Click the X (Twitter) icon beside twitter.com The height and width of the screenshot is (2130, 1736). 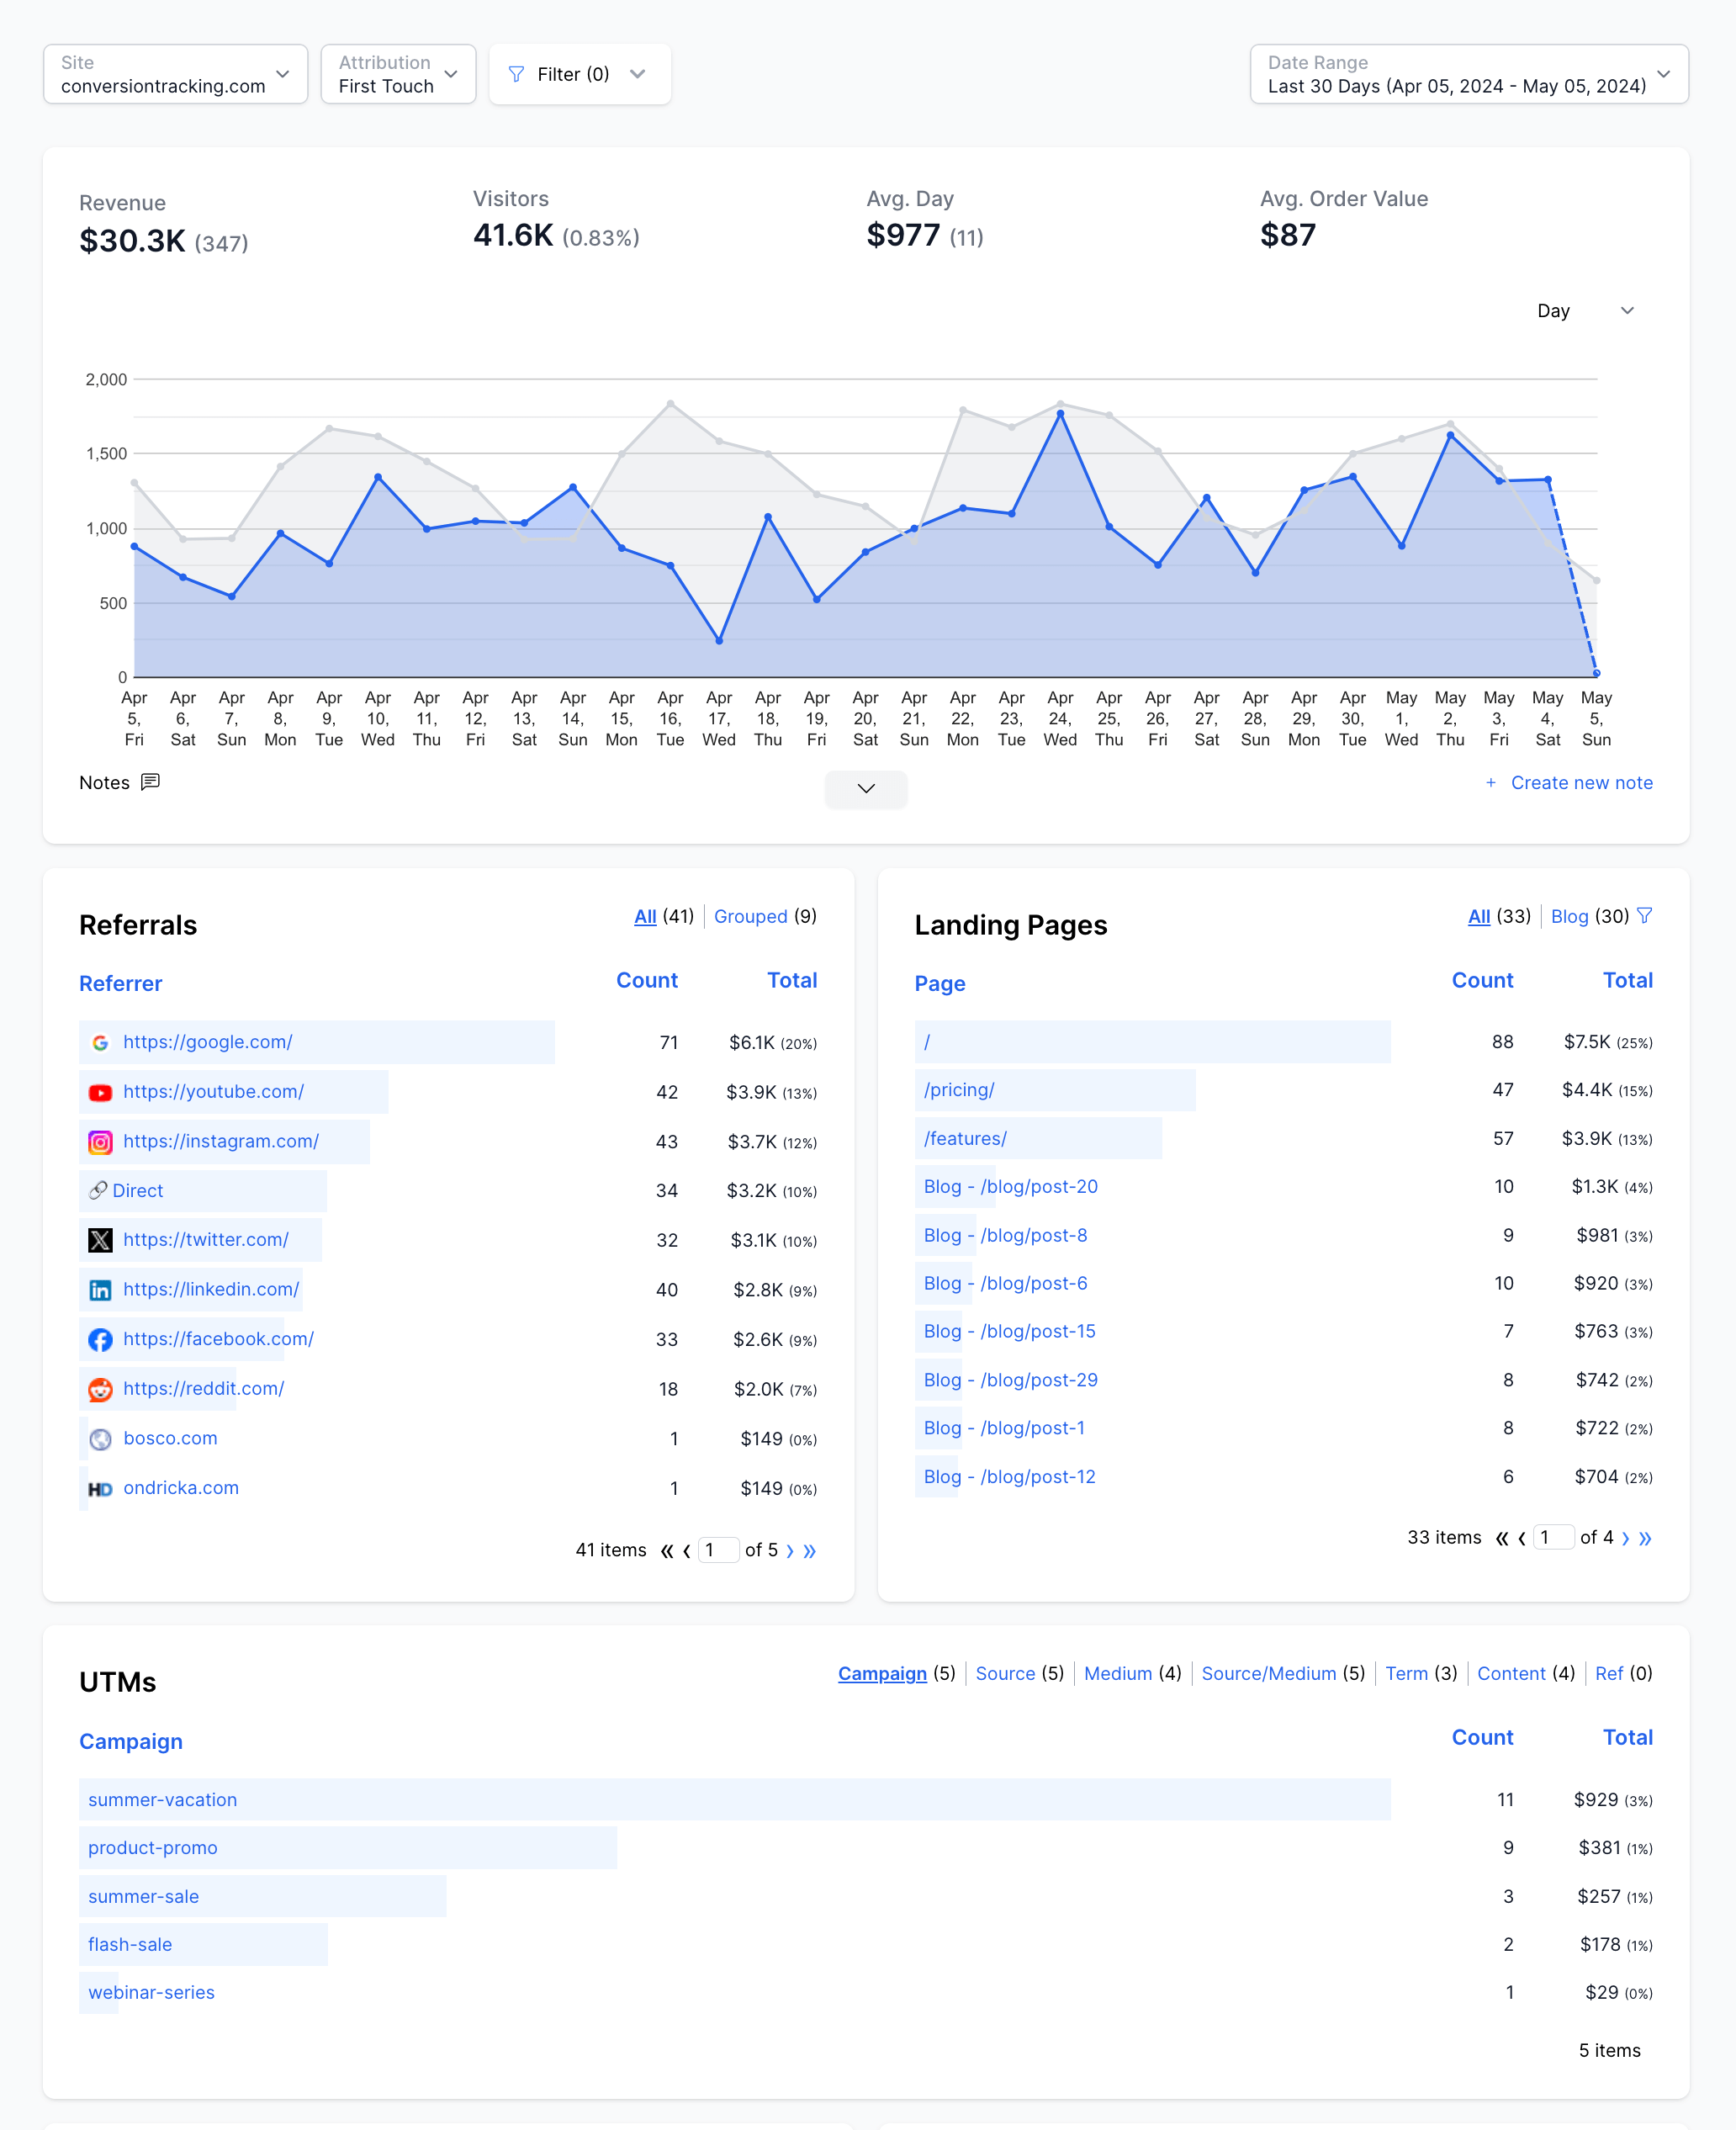[100, 1240]
